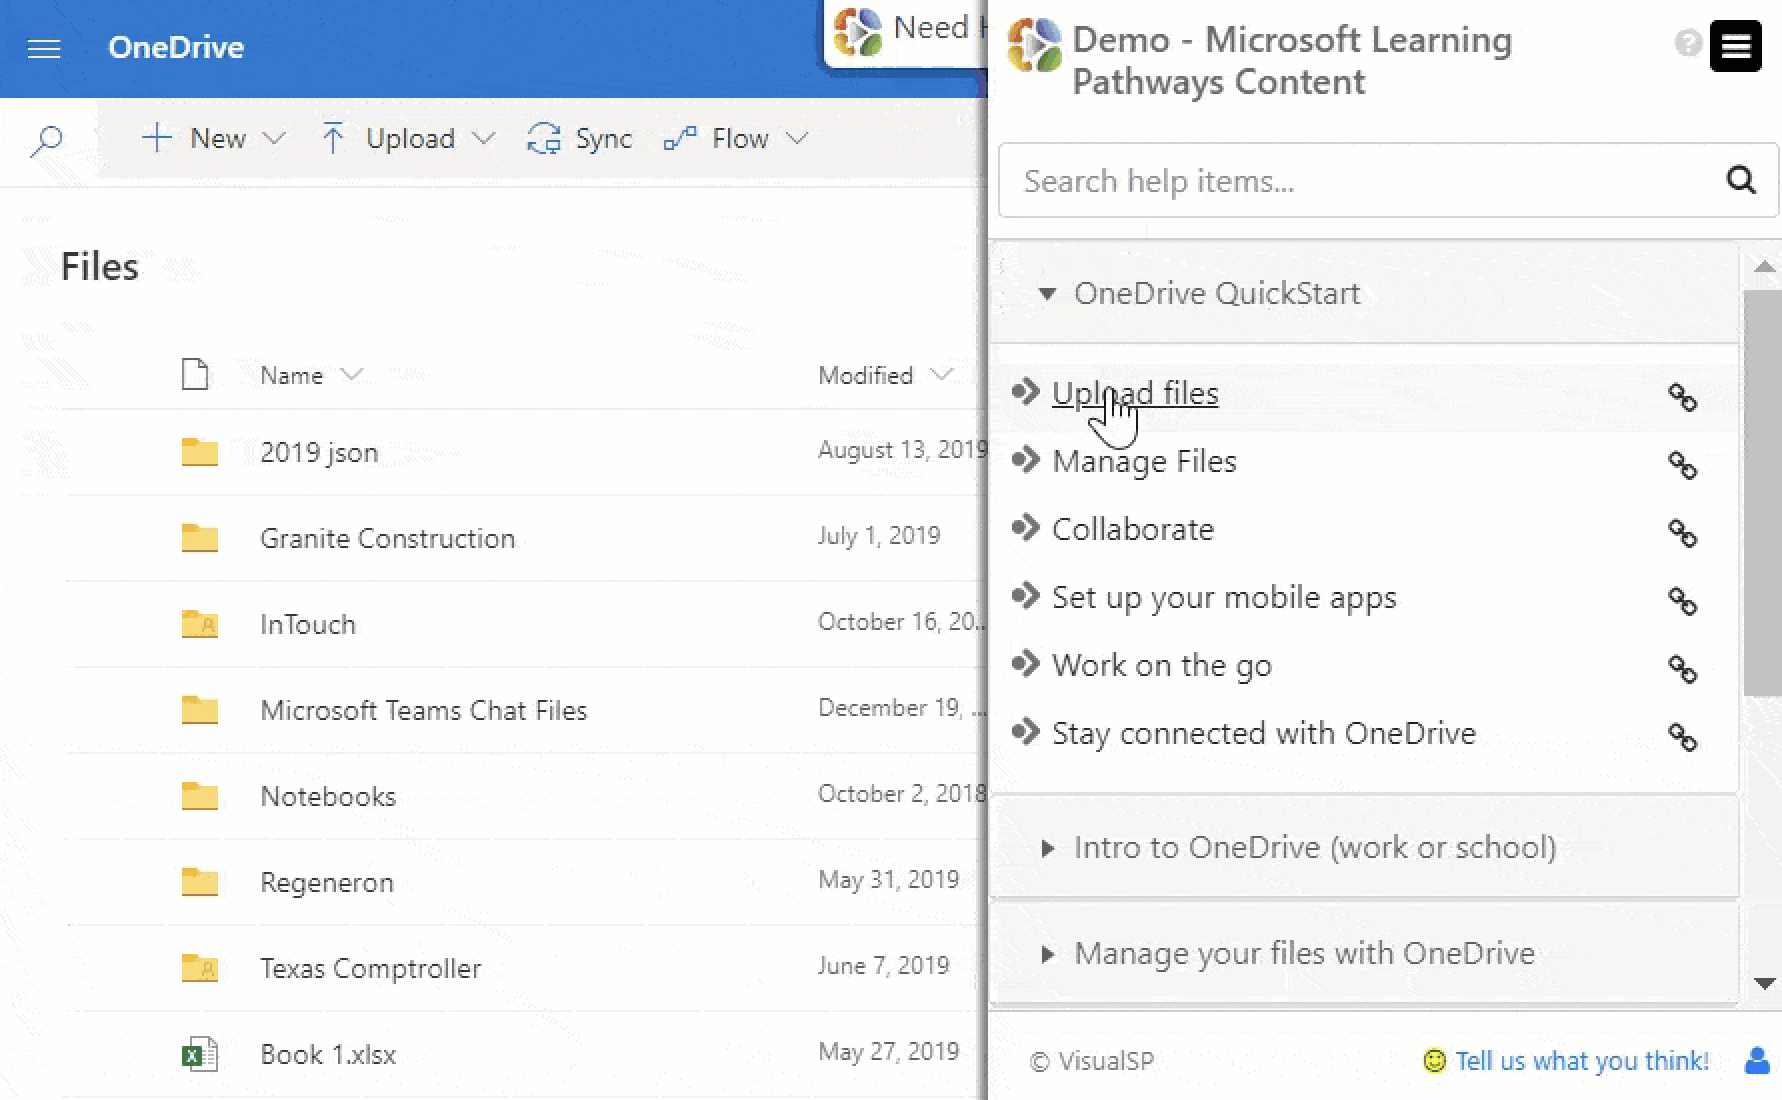The height and width of the screenshot is (1100, 1782).
Task: Click the Tell us what you think link
Action: point(1580,1061)
